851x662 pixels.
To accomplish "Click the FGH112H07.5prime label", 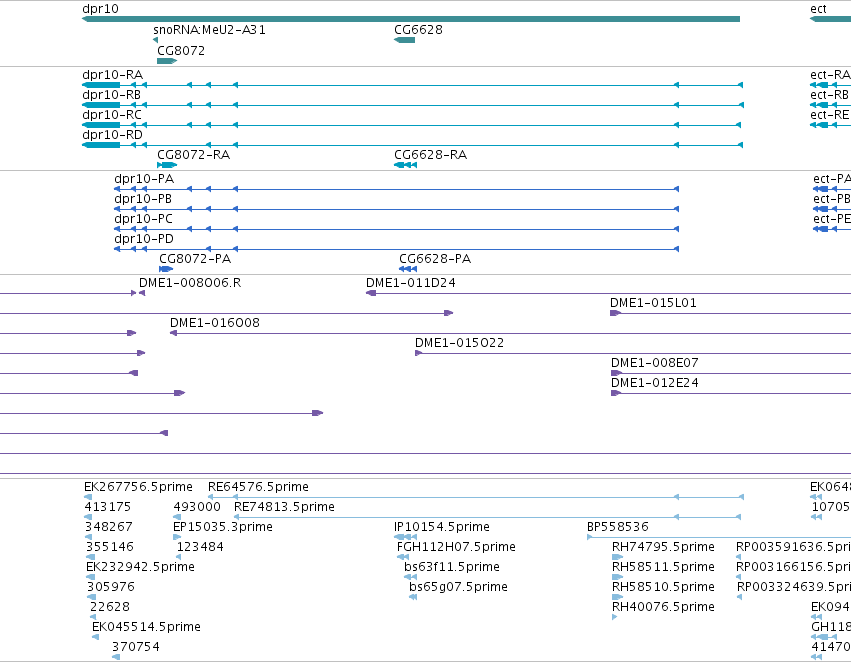I will (x=456, y=547).
